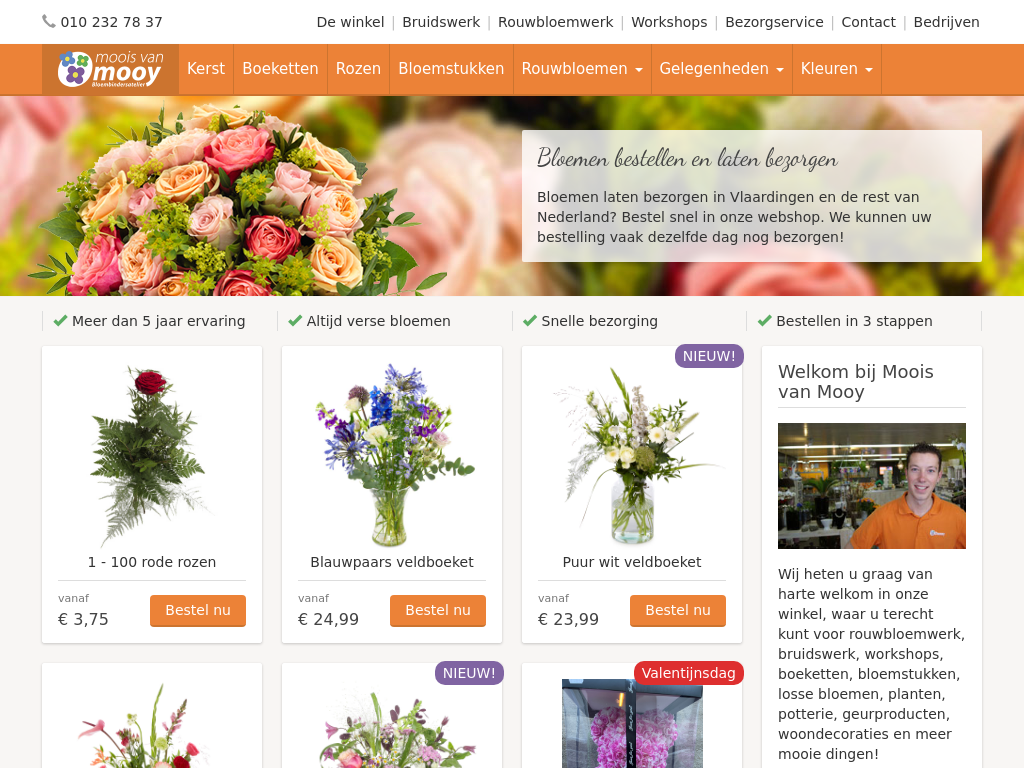
Task: Go to the Bruidswerk page
Action: click(x=441, y=22)
